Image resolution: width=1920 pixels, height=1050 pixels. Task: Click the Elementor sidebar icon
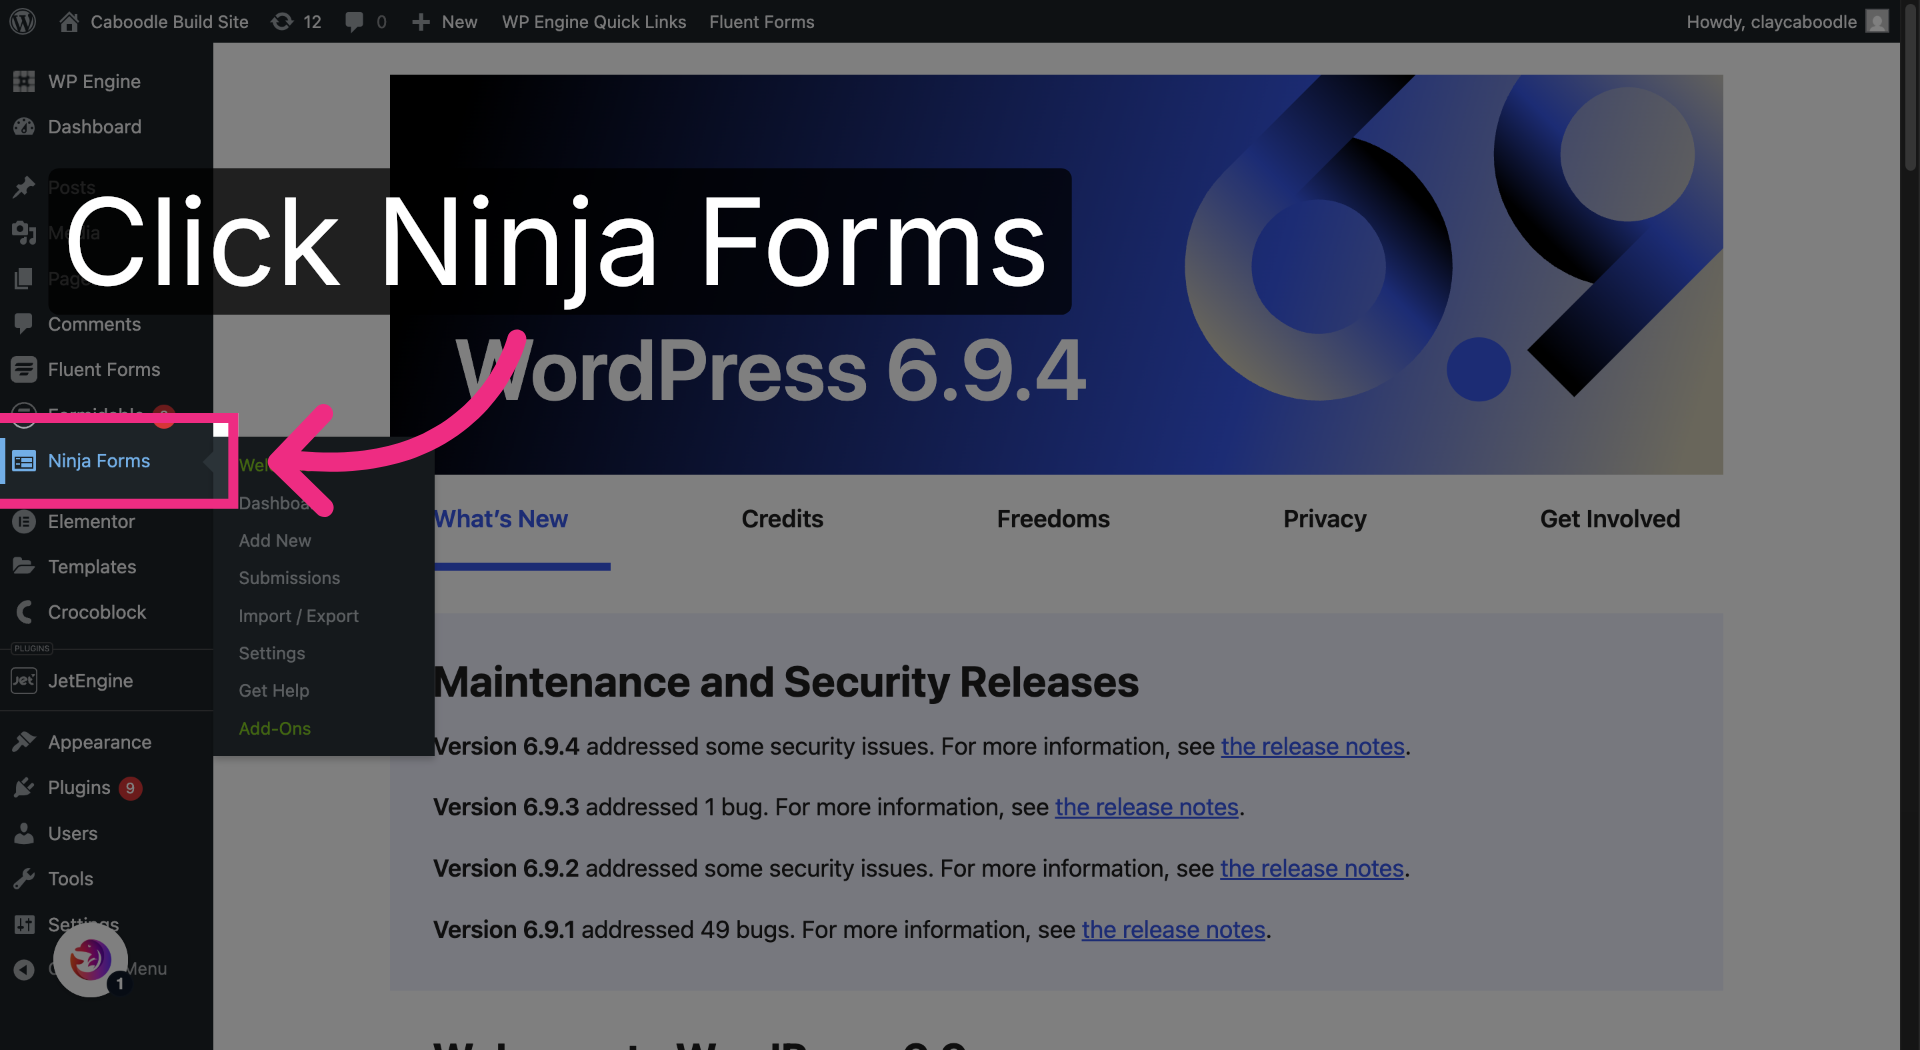pos(24,521)
